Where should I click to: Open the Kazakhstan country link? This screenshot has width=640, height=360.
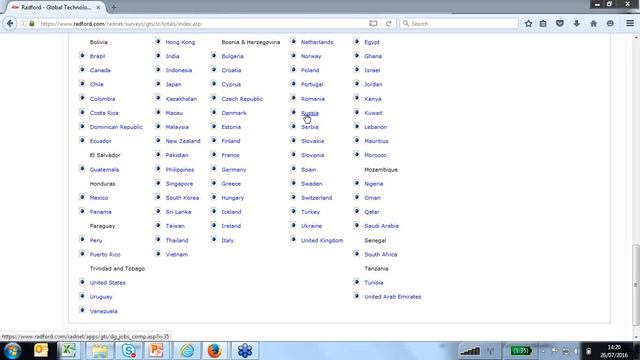pos(181,99)
